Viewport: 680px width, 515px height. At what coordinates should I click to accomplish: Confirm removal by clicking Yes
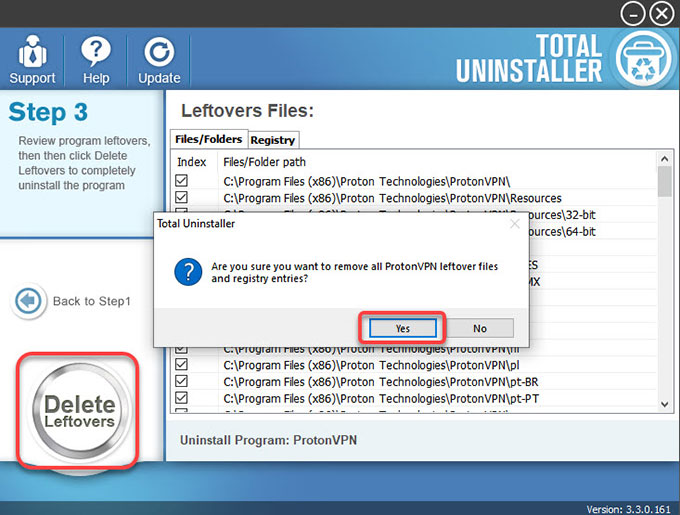[402, 328]
